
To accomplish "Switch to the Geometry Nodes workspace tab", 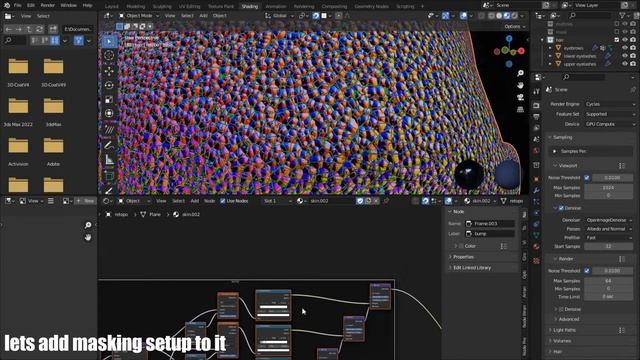I will point(371,7).
